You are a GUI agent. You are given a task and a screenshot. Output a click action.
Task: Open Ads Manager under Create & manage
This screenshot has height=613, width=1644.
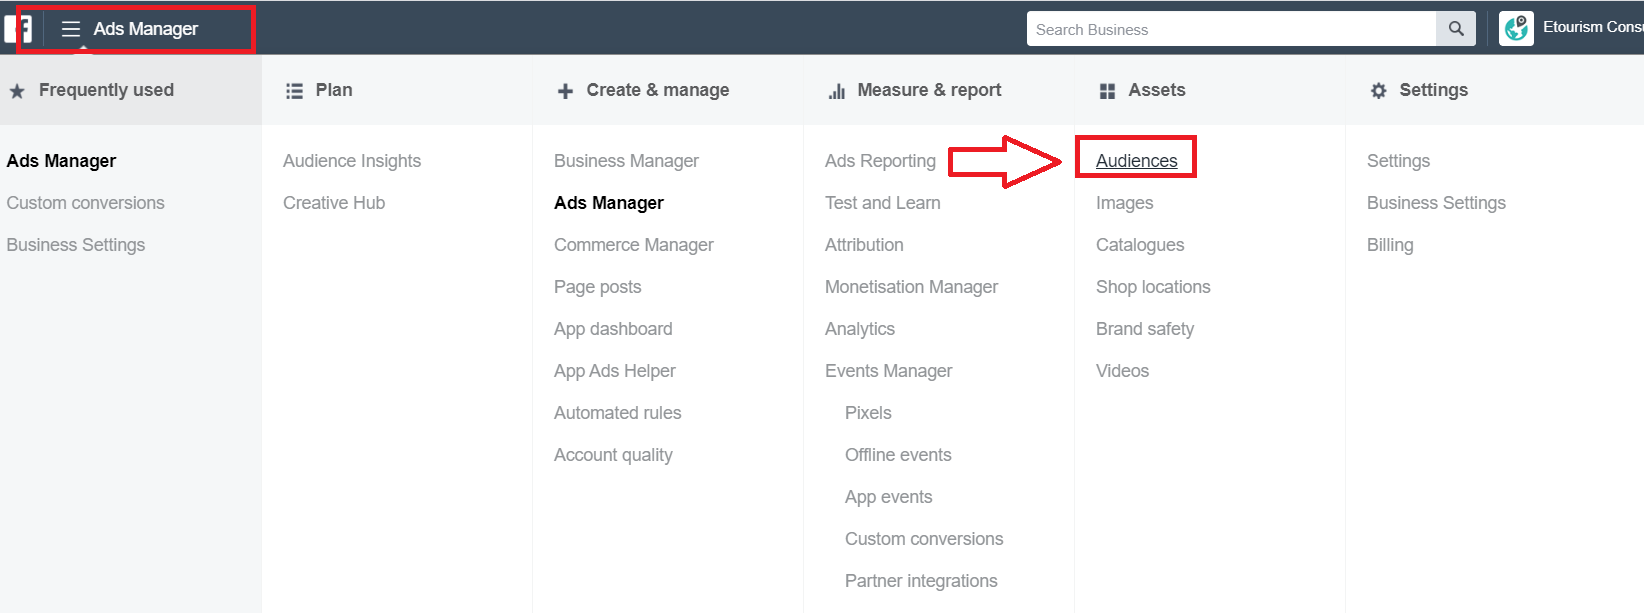[x=609, y=203]
